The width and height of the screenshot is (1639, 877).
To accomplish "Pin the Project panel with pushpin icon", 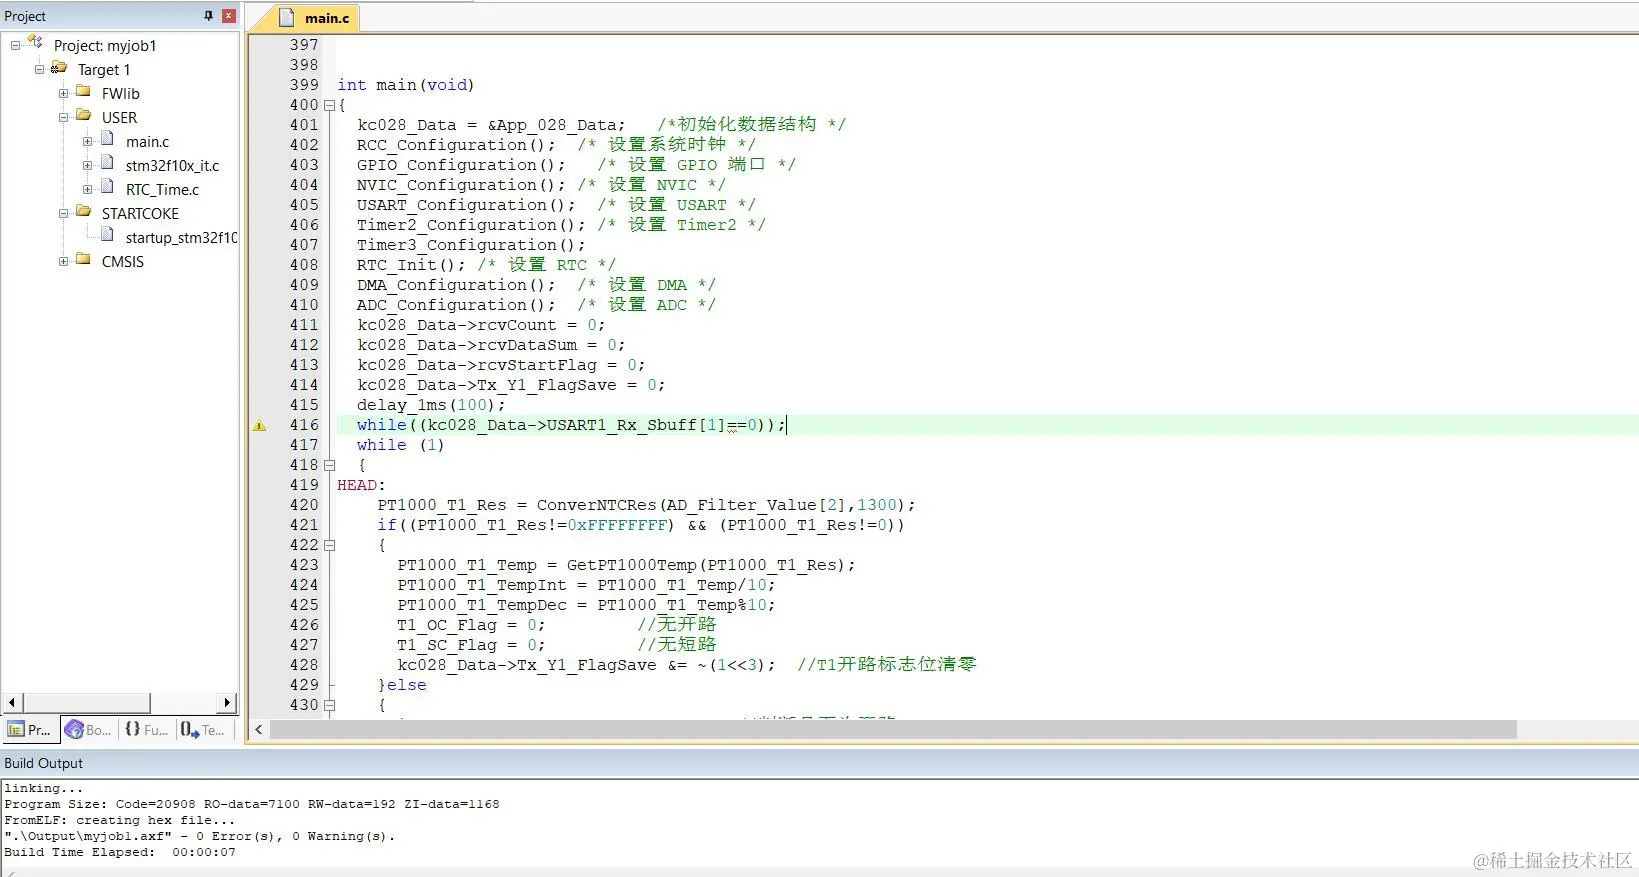I will click(x=208, y=16).
